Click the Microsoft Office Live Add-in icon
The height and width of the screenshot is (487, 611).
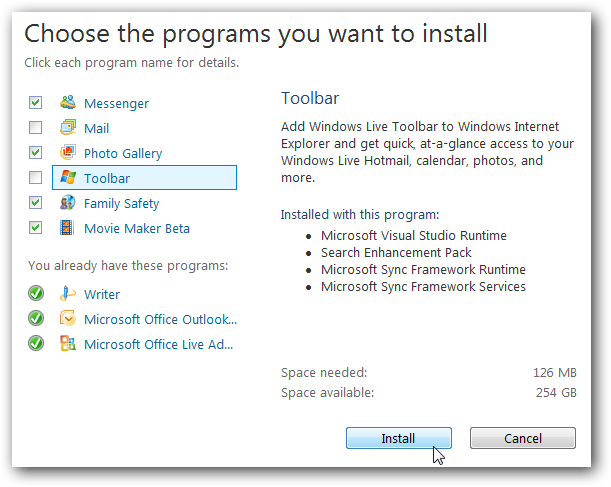tap(68, 344)
